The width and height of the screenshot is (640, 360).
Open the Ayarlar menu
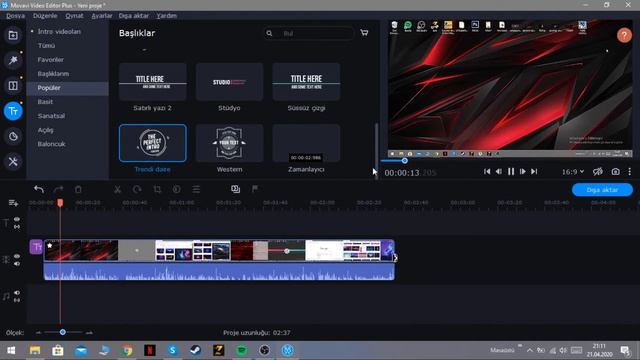[102, 16]
